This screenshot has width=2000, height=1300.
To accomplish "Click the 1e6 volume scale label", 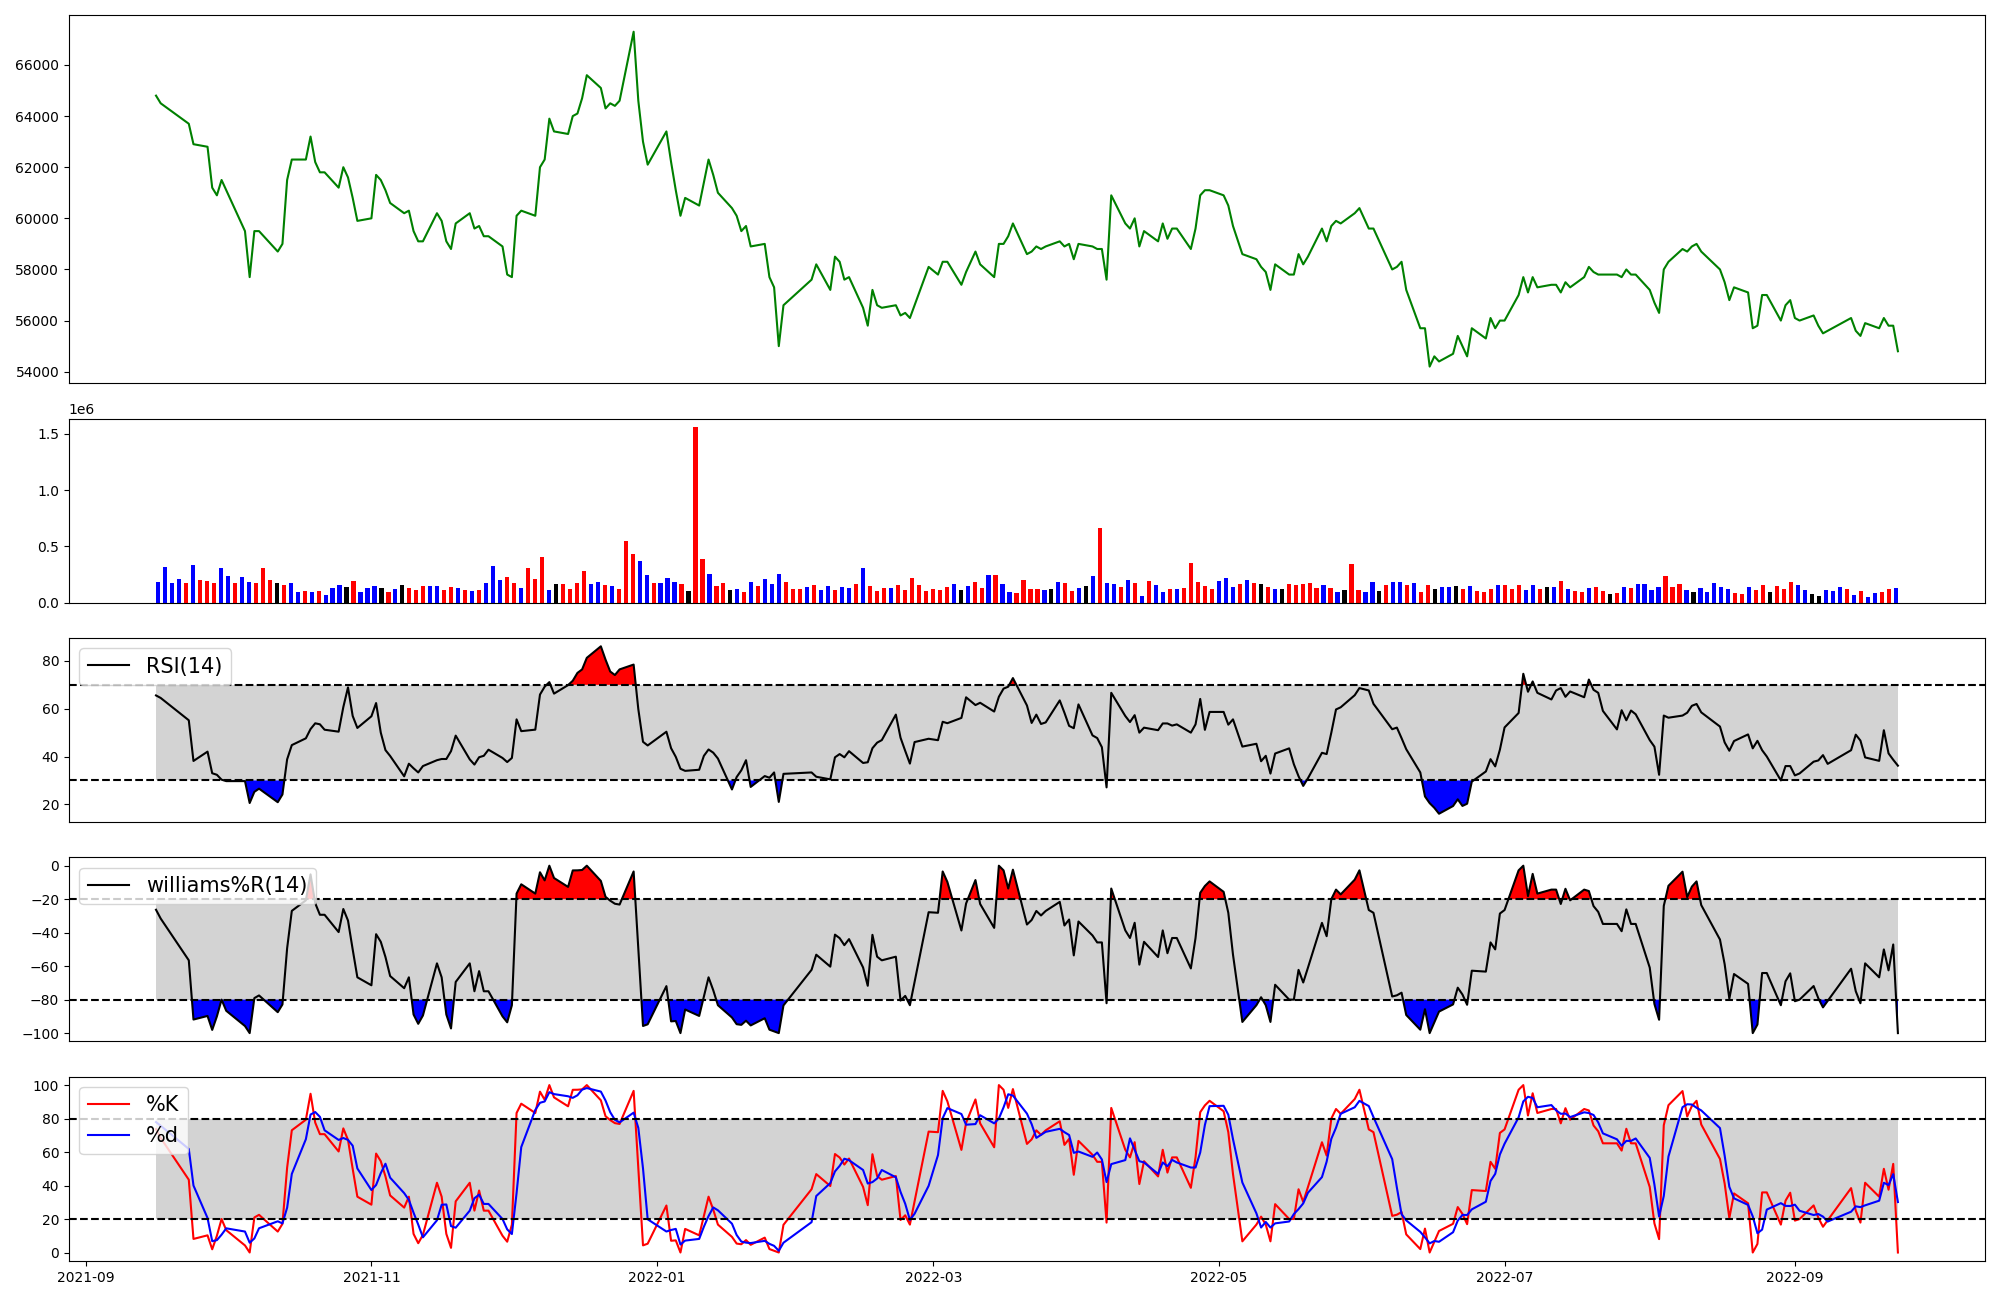I will 81,410.
